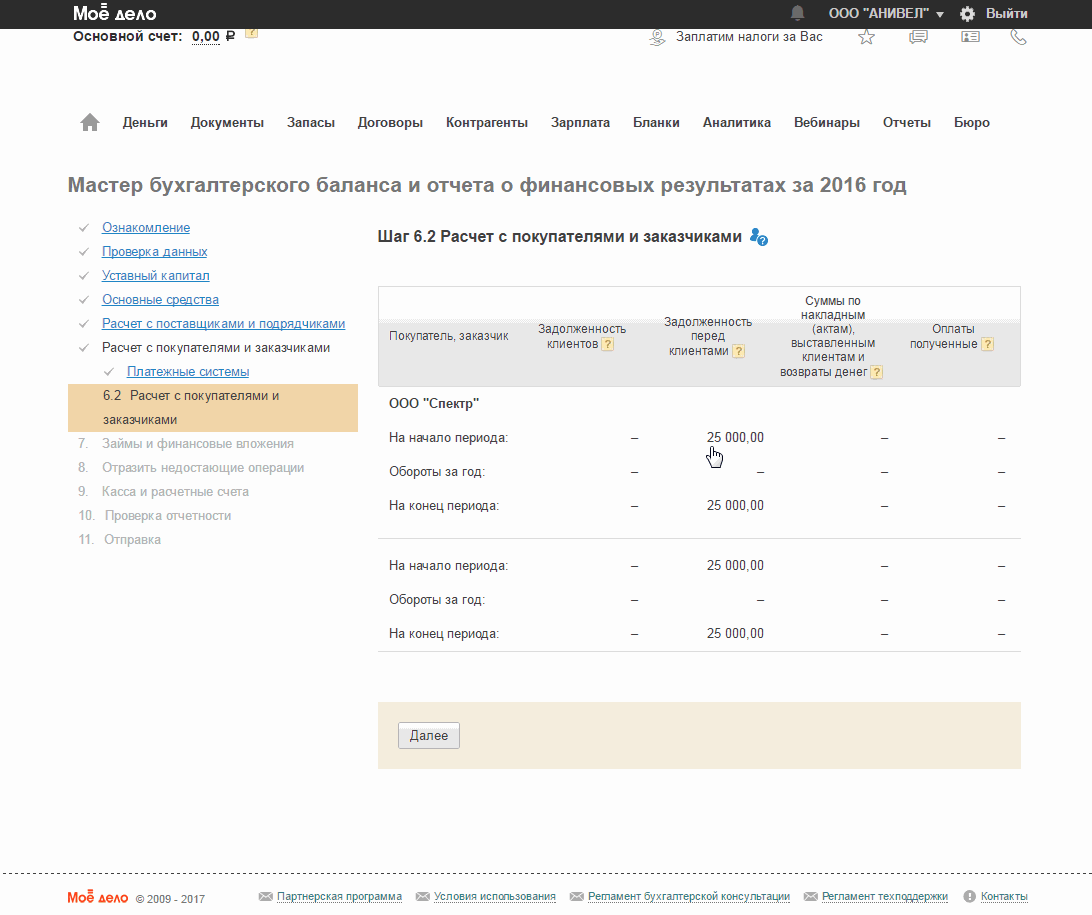Click the 0,00 main account balance
The image size is (1092, 915).
tap(206, 37)
